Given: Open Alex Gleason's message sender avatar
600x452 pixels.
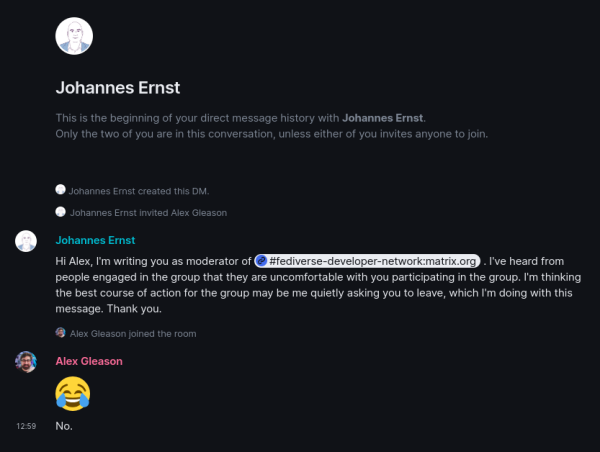Looking at the screenshot, I should point(26,362).
